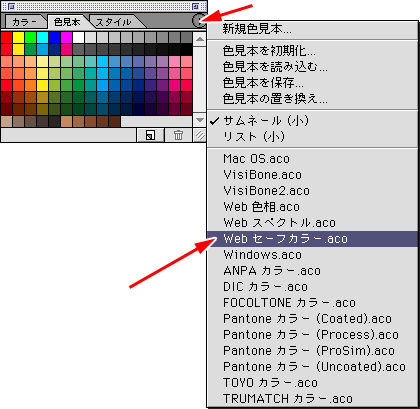Choose ANPA カラー.aco

312,271
